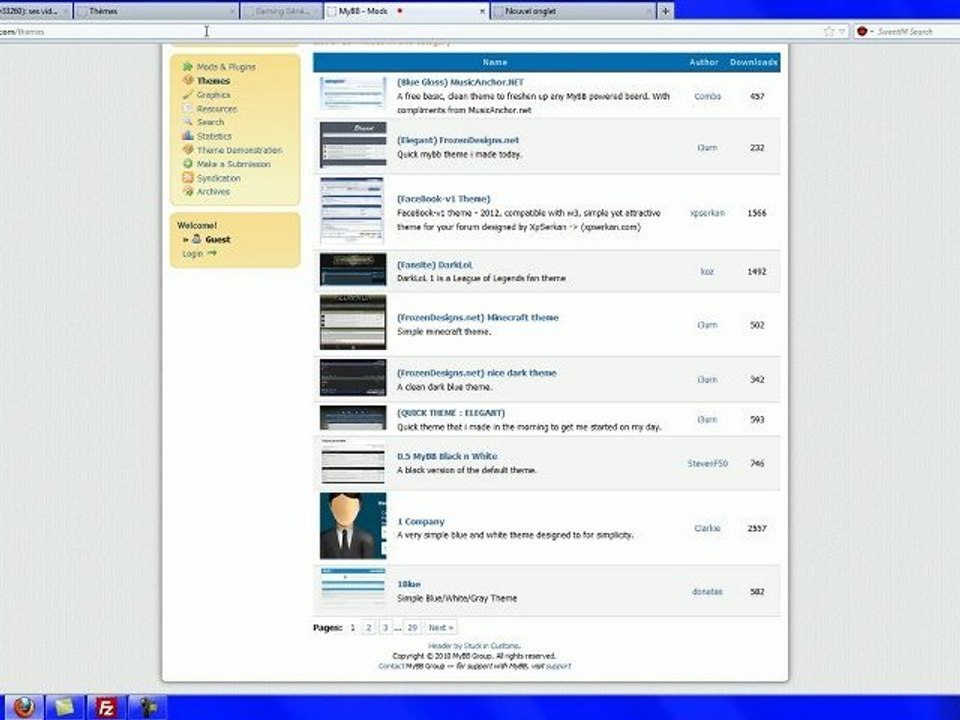Click the FaceBook-v1 theme thumbnail
The width and height of the screenshot is (960, 720).
pyautogui.click(x=352, y=211)
